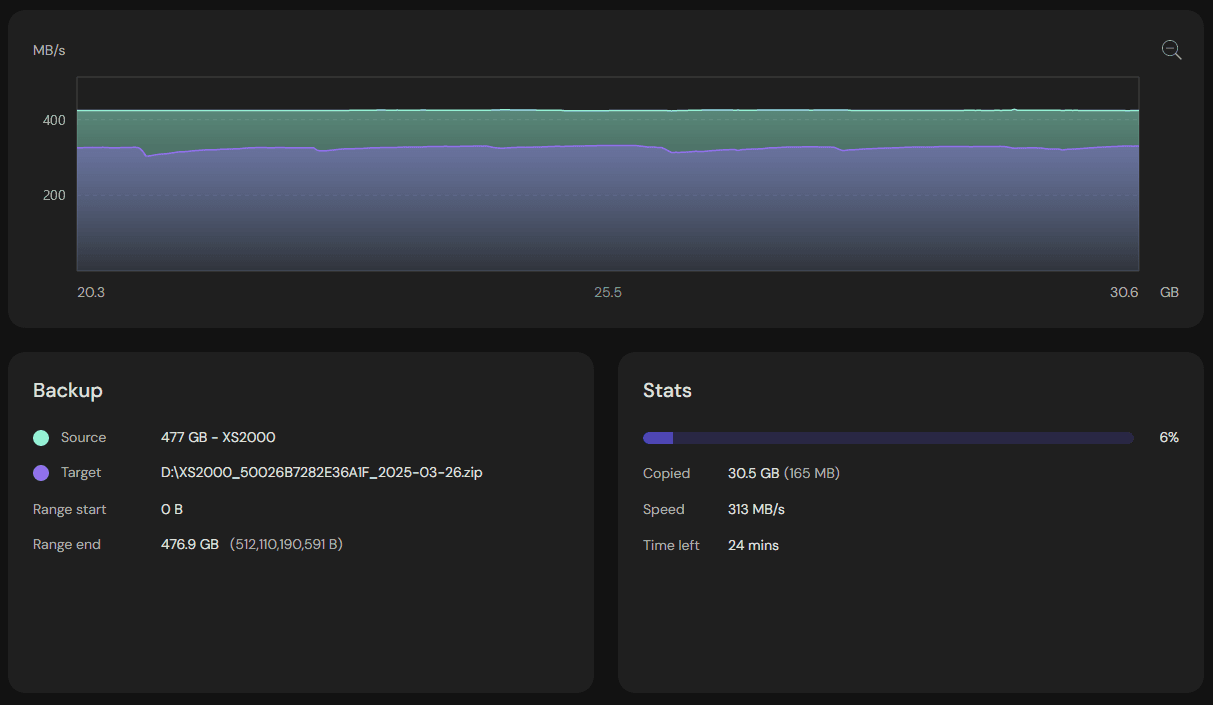
Task: Select the 477 GB - XS2000 source value
Action: [x=218, y=438]
